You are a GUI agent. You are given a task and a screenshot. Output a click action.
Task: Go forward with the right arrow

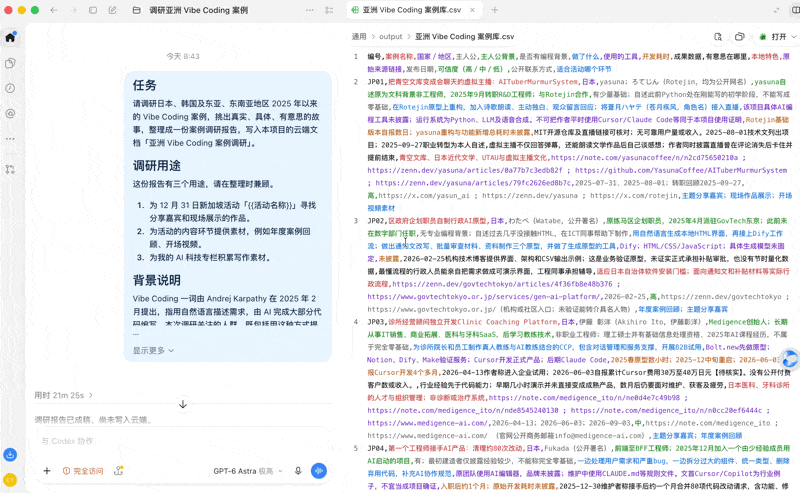coord(73,10)
